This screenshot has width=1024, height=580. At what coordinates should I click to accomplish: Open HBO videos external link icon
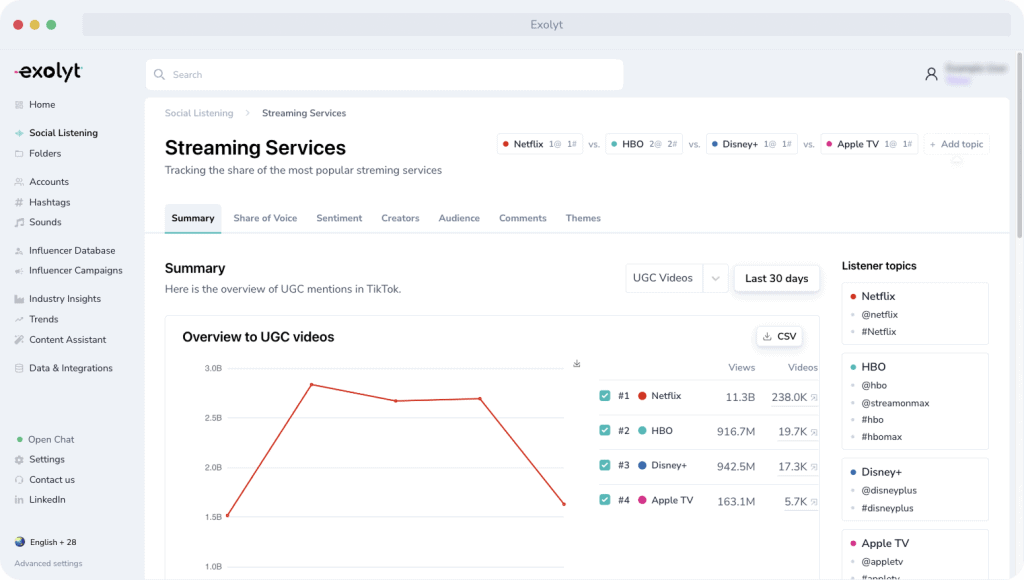pyautogui.click(x=814, y=432)
